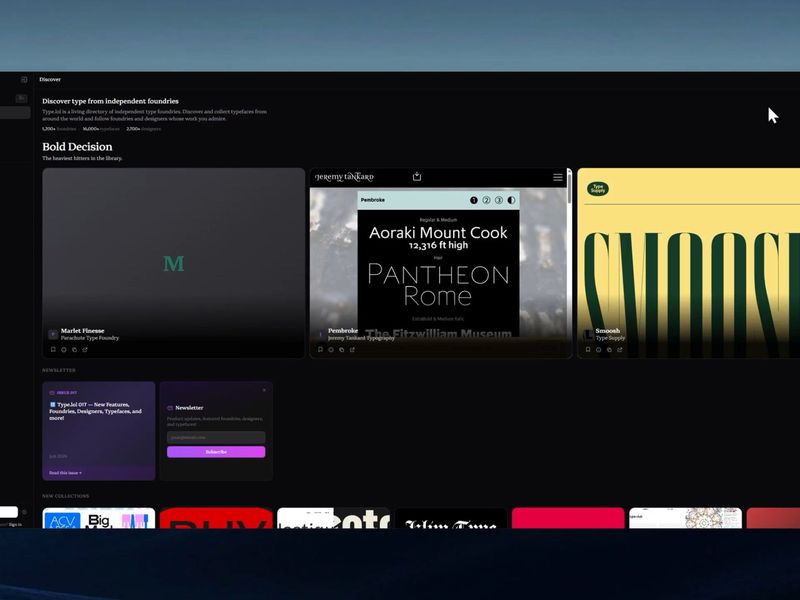Click the circle icon on Smoosh card
The height and width of the screenshot is (600, 800).
click(x=598, y=349)
